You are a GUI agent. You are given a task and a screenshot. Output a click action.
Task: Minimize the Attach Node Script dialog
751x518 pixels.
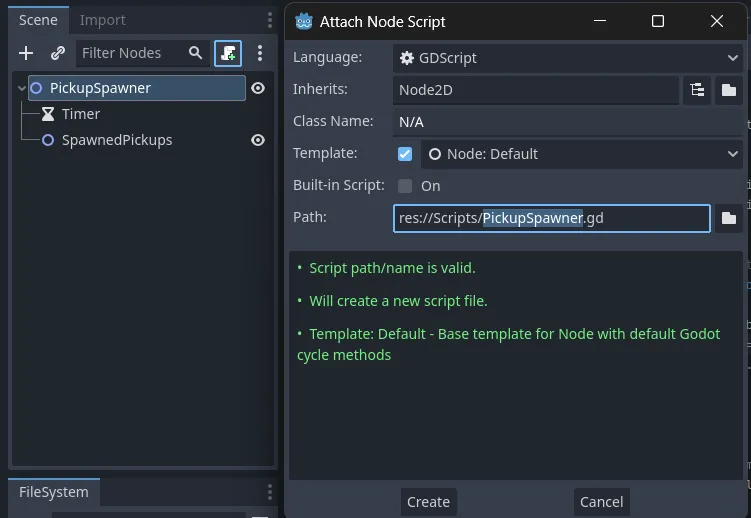pos(600,21)
